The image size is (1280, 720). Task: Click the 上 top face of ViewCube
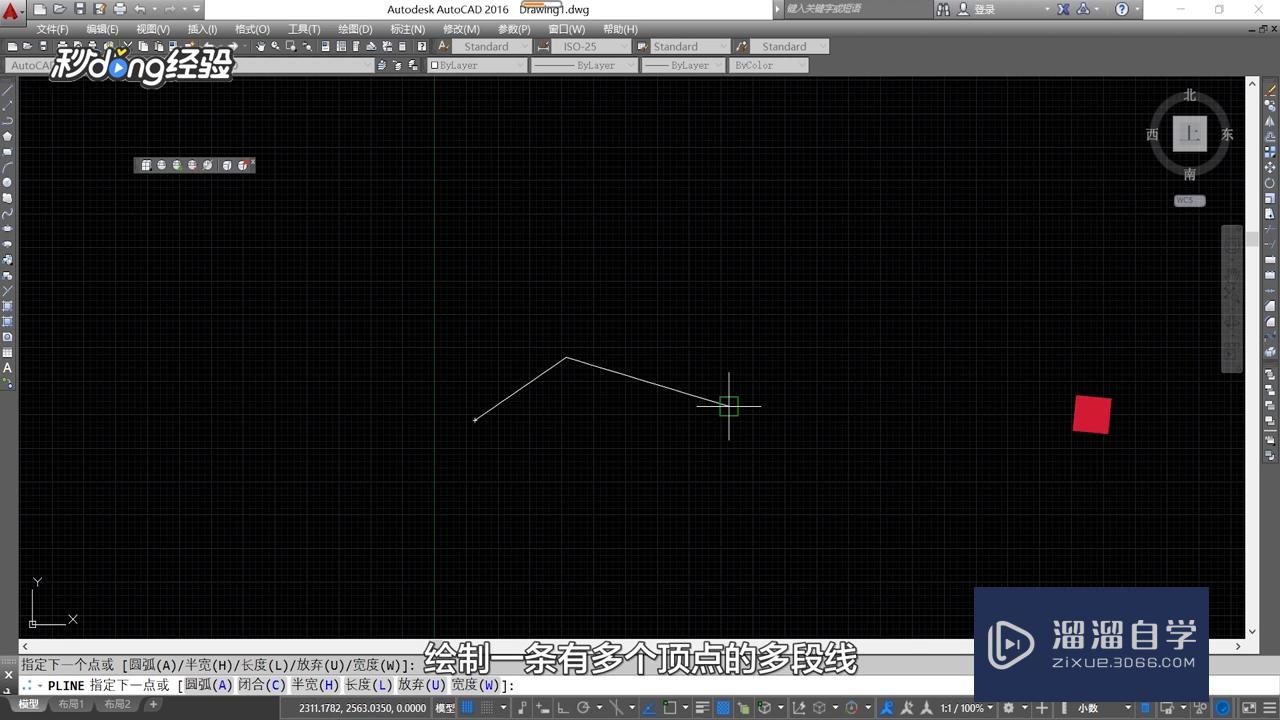[1189, 133]
